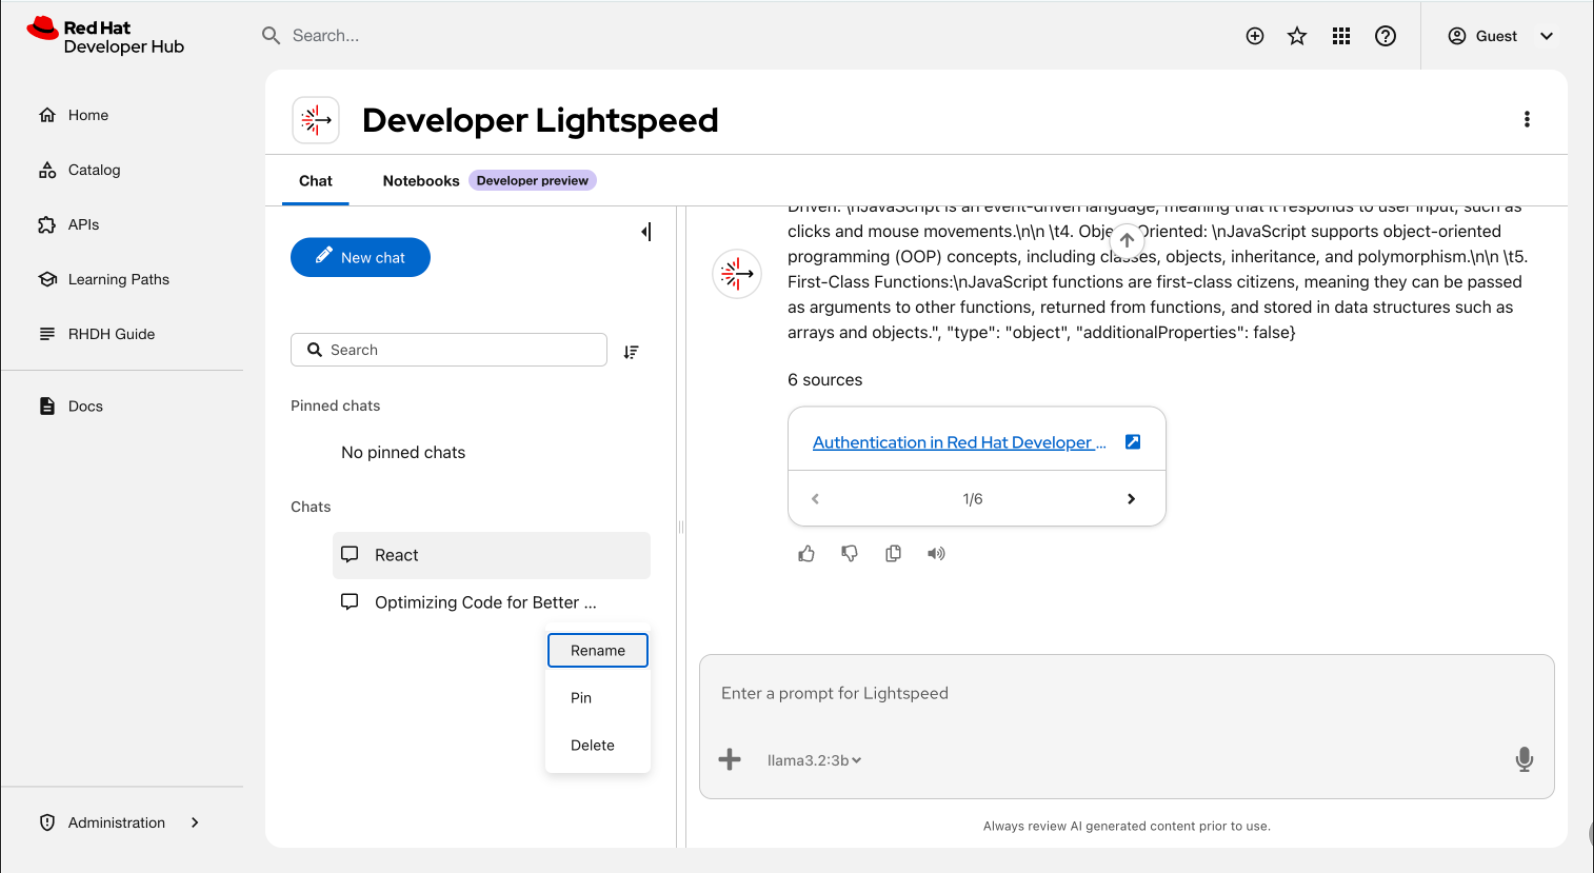Open the Authentication in Red Hat Developer link
1594x873 pixels.
click(x=959, y=442)
